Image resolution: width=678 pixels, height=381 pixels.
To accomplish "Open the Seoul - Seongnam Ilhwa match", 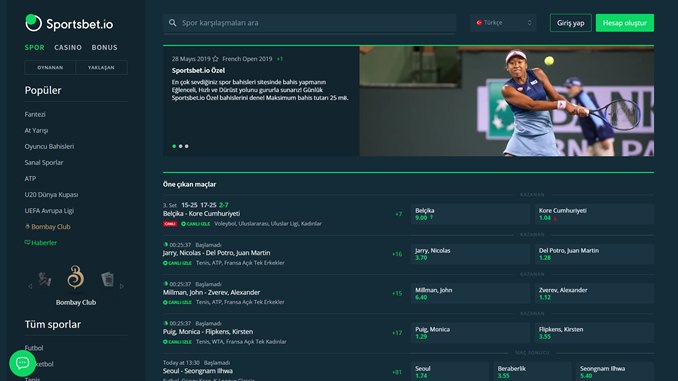I will (x=198, y=371).
